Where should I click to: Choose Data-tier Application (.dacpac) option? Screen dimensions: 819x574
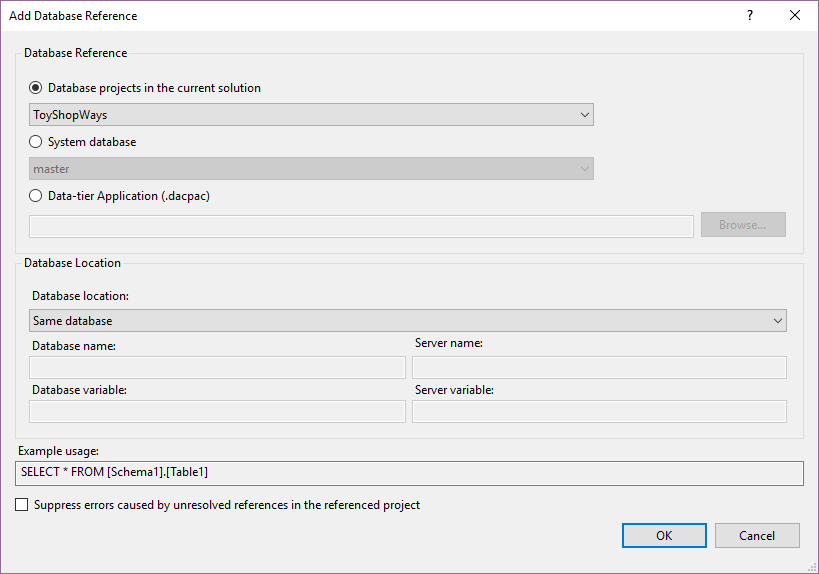pos(37,196)
